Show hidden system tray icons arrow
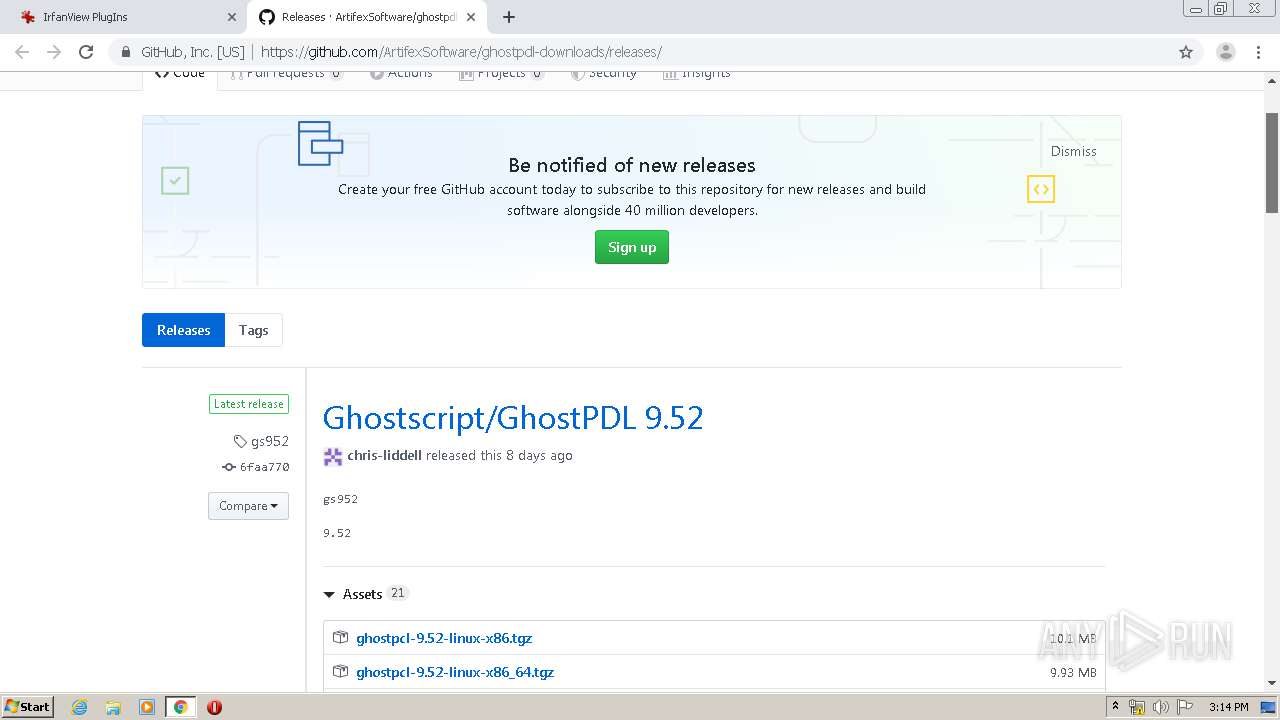Screen dimensions: 1280x720 pyautogui.click(x=1115, y=707)
